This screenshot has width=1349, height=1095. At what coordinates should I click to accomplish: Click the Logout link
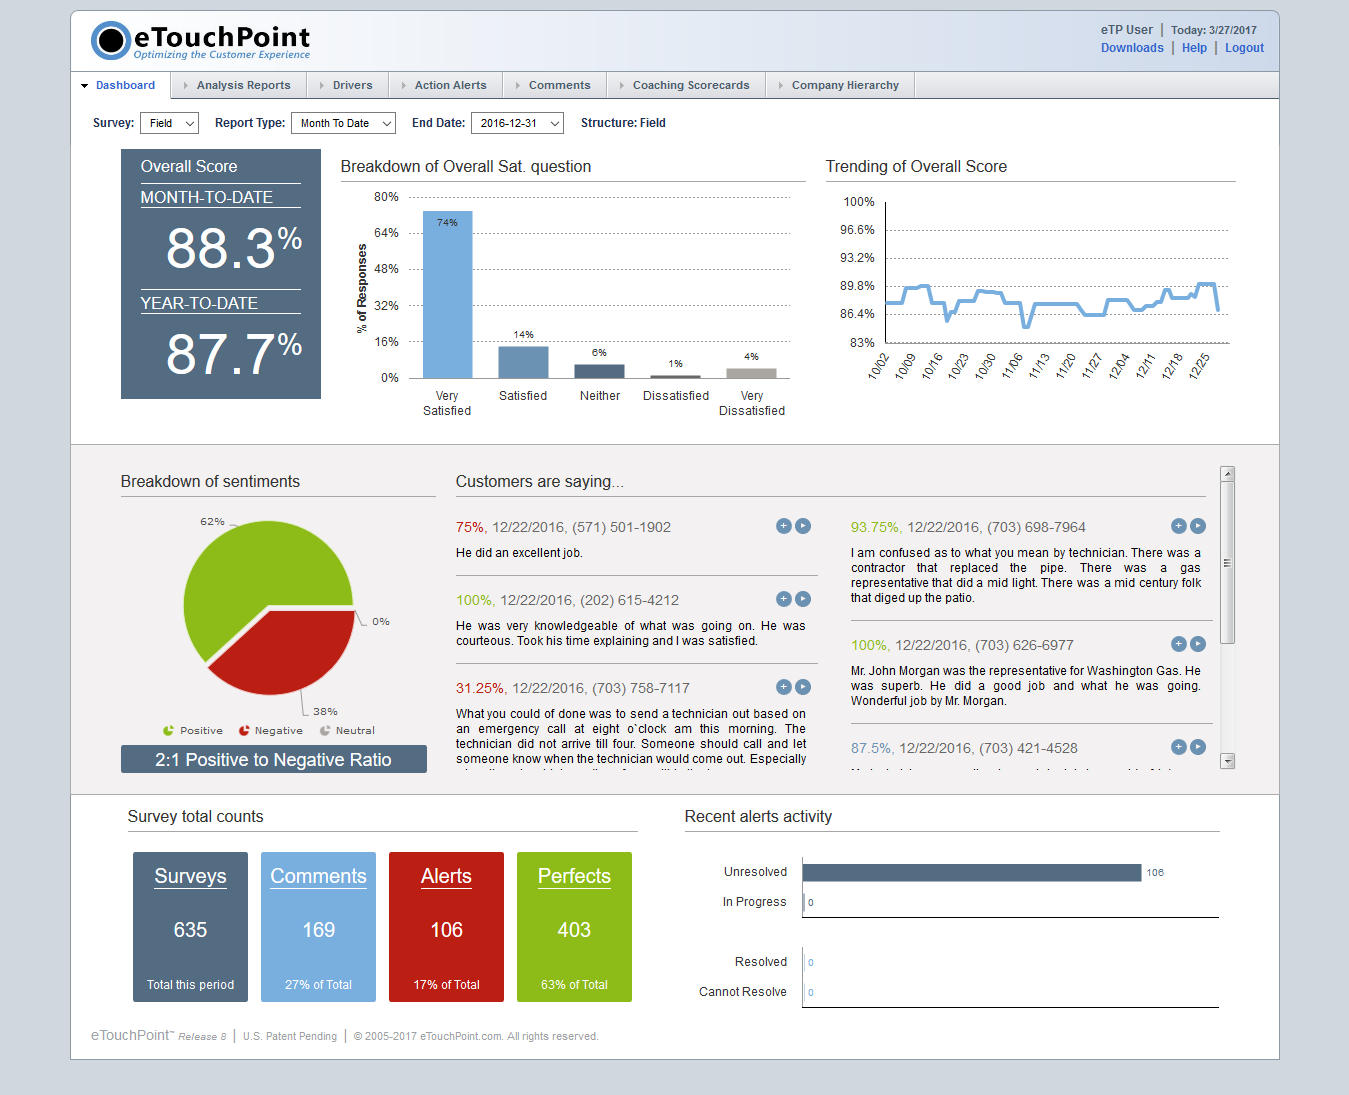1244,48
